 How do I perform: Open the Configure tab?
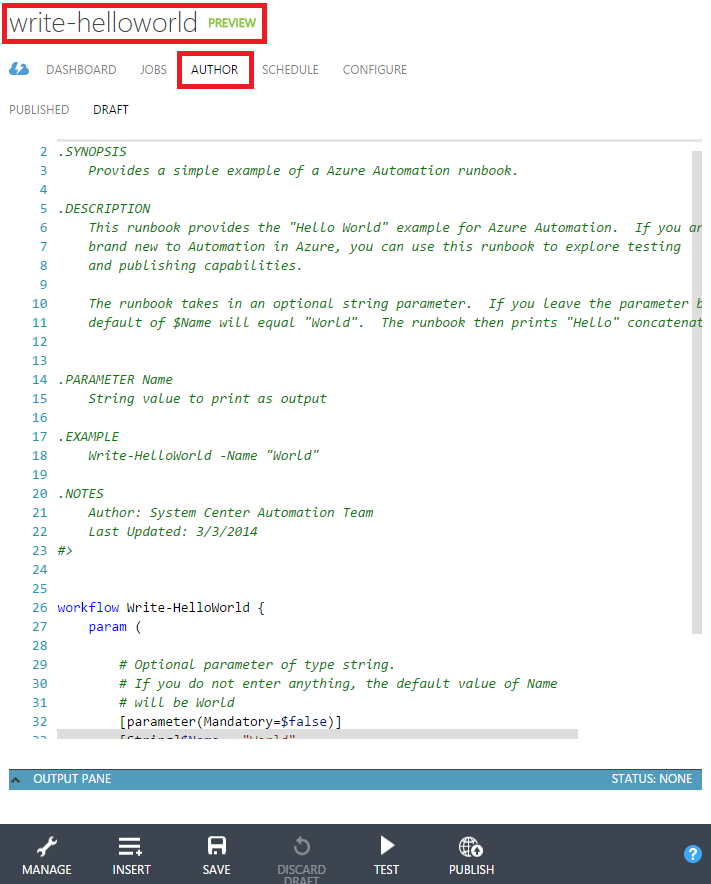[x=374, y=70]
